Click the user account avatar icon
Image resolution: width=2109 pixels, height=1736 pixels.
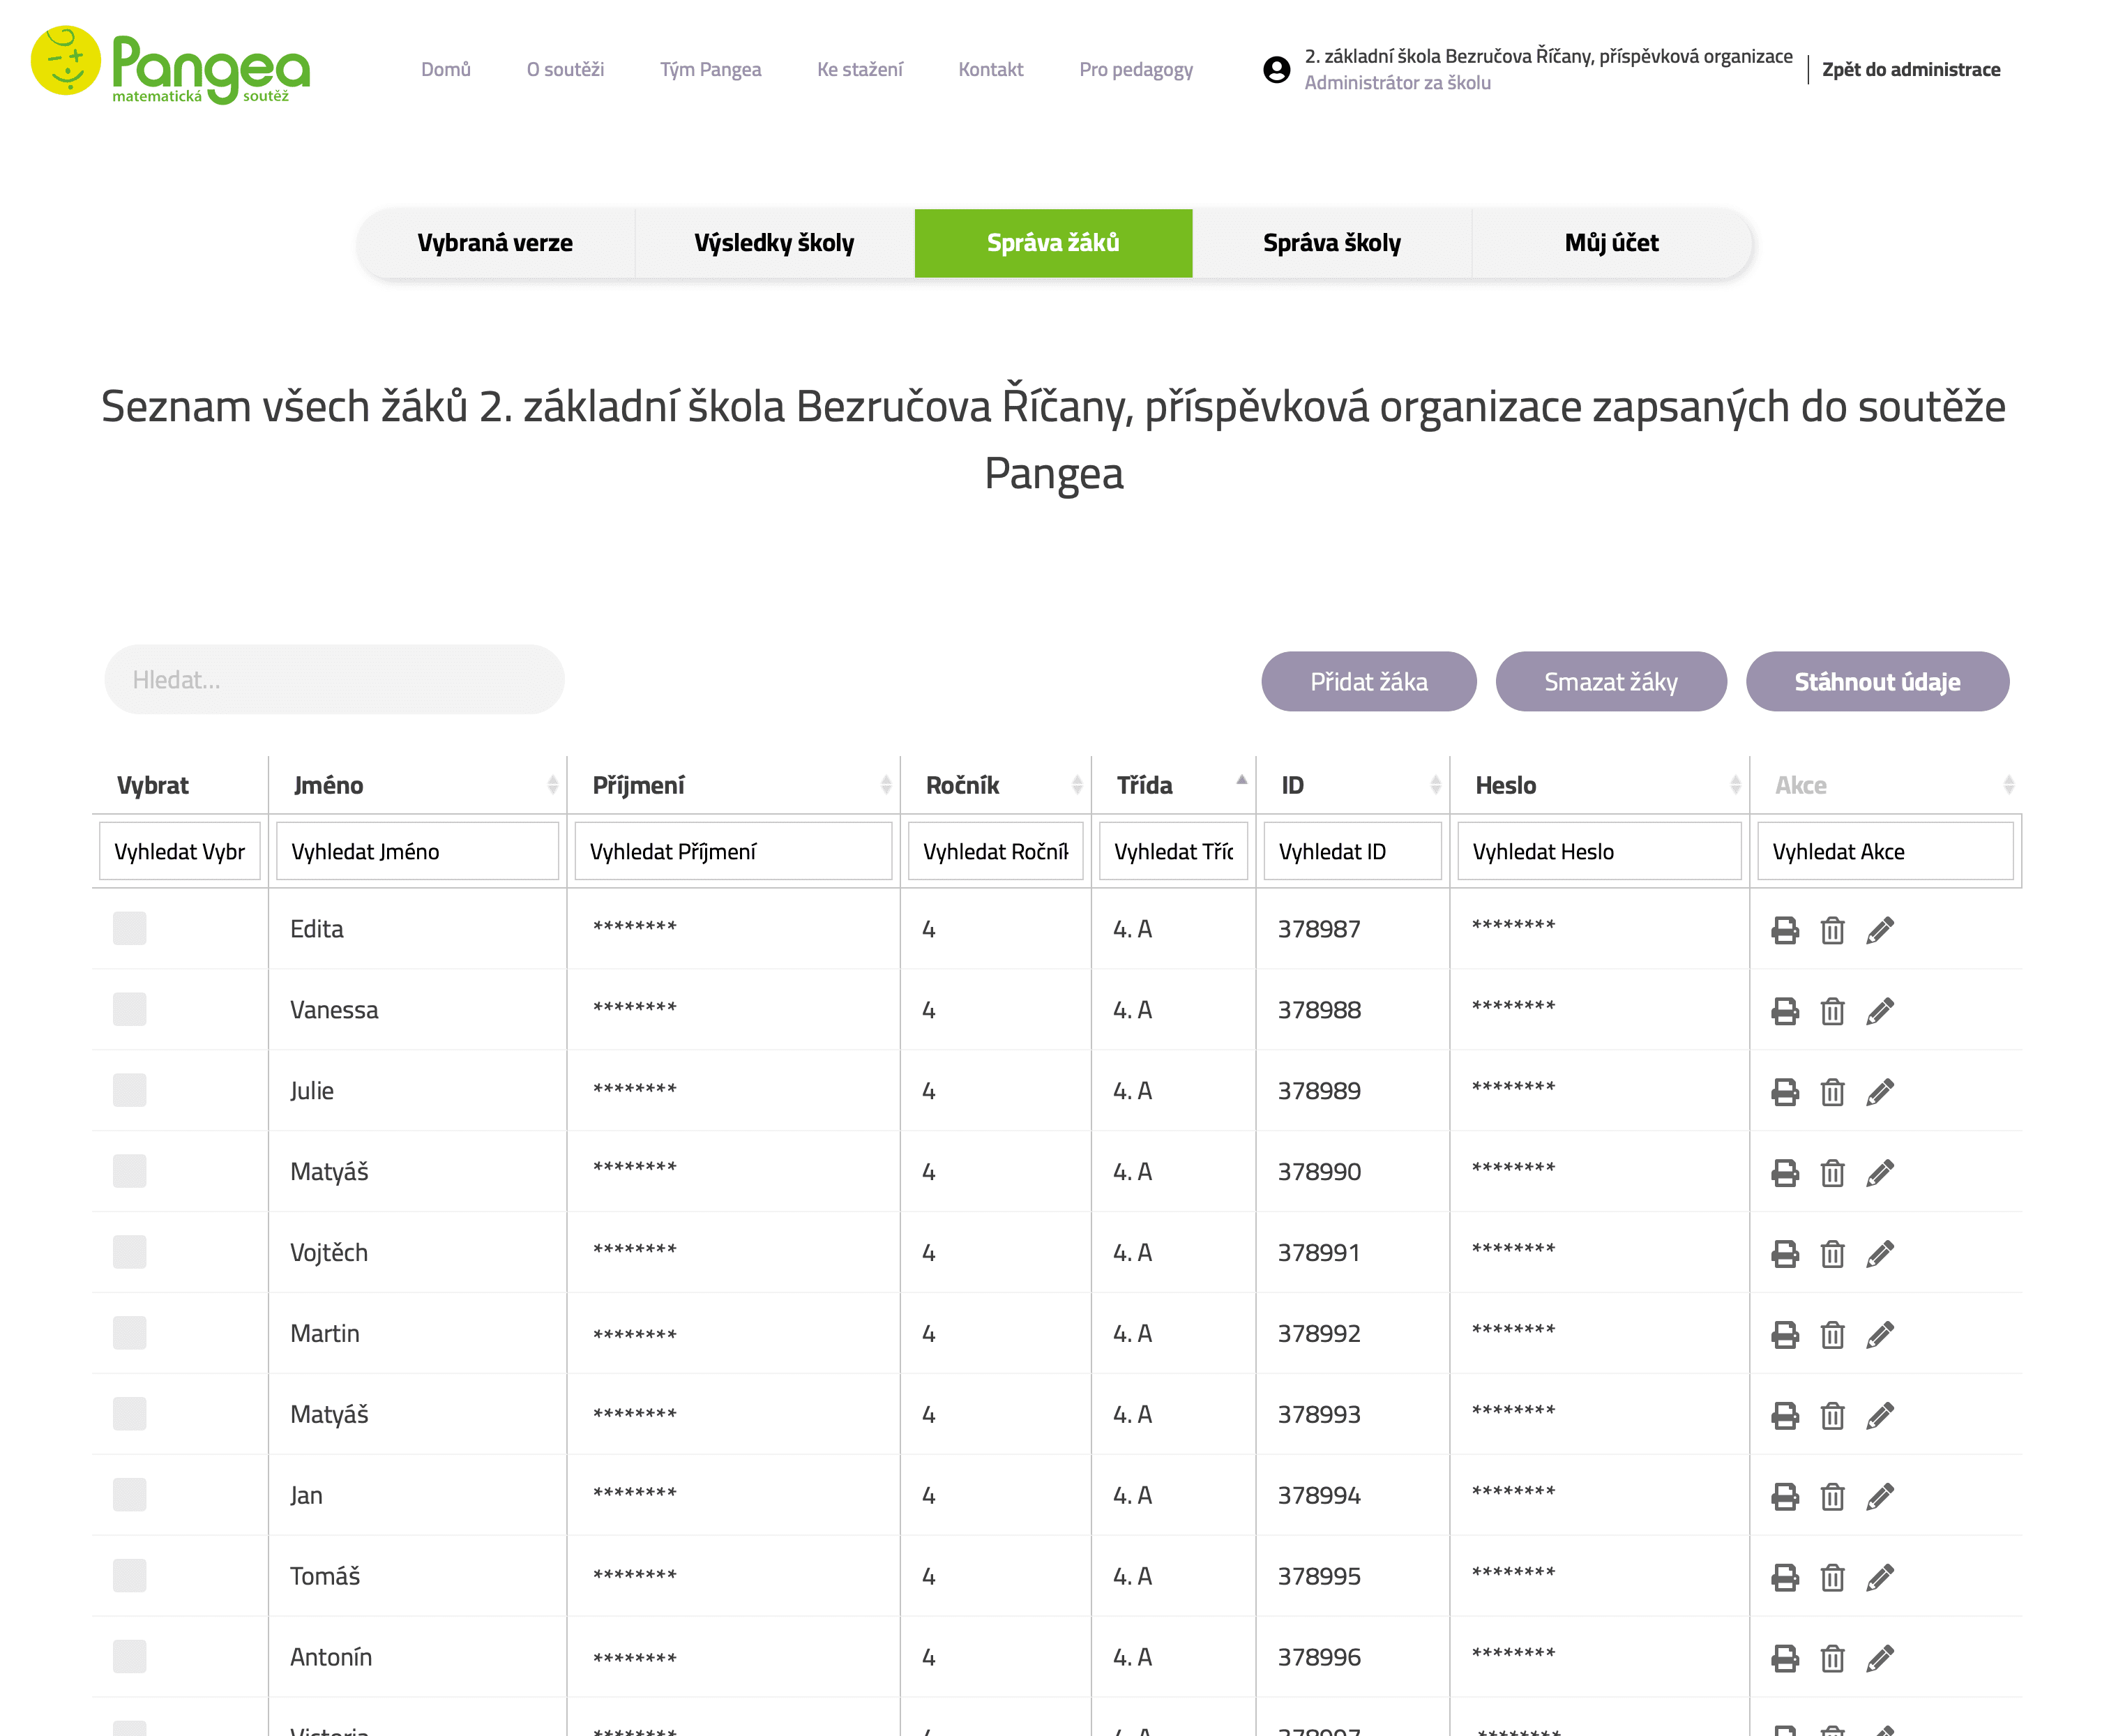(x=1276, y=69)
